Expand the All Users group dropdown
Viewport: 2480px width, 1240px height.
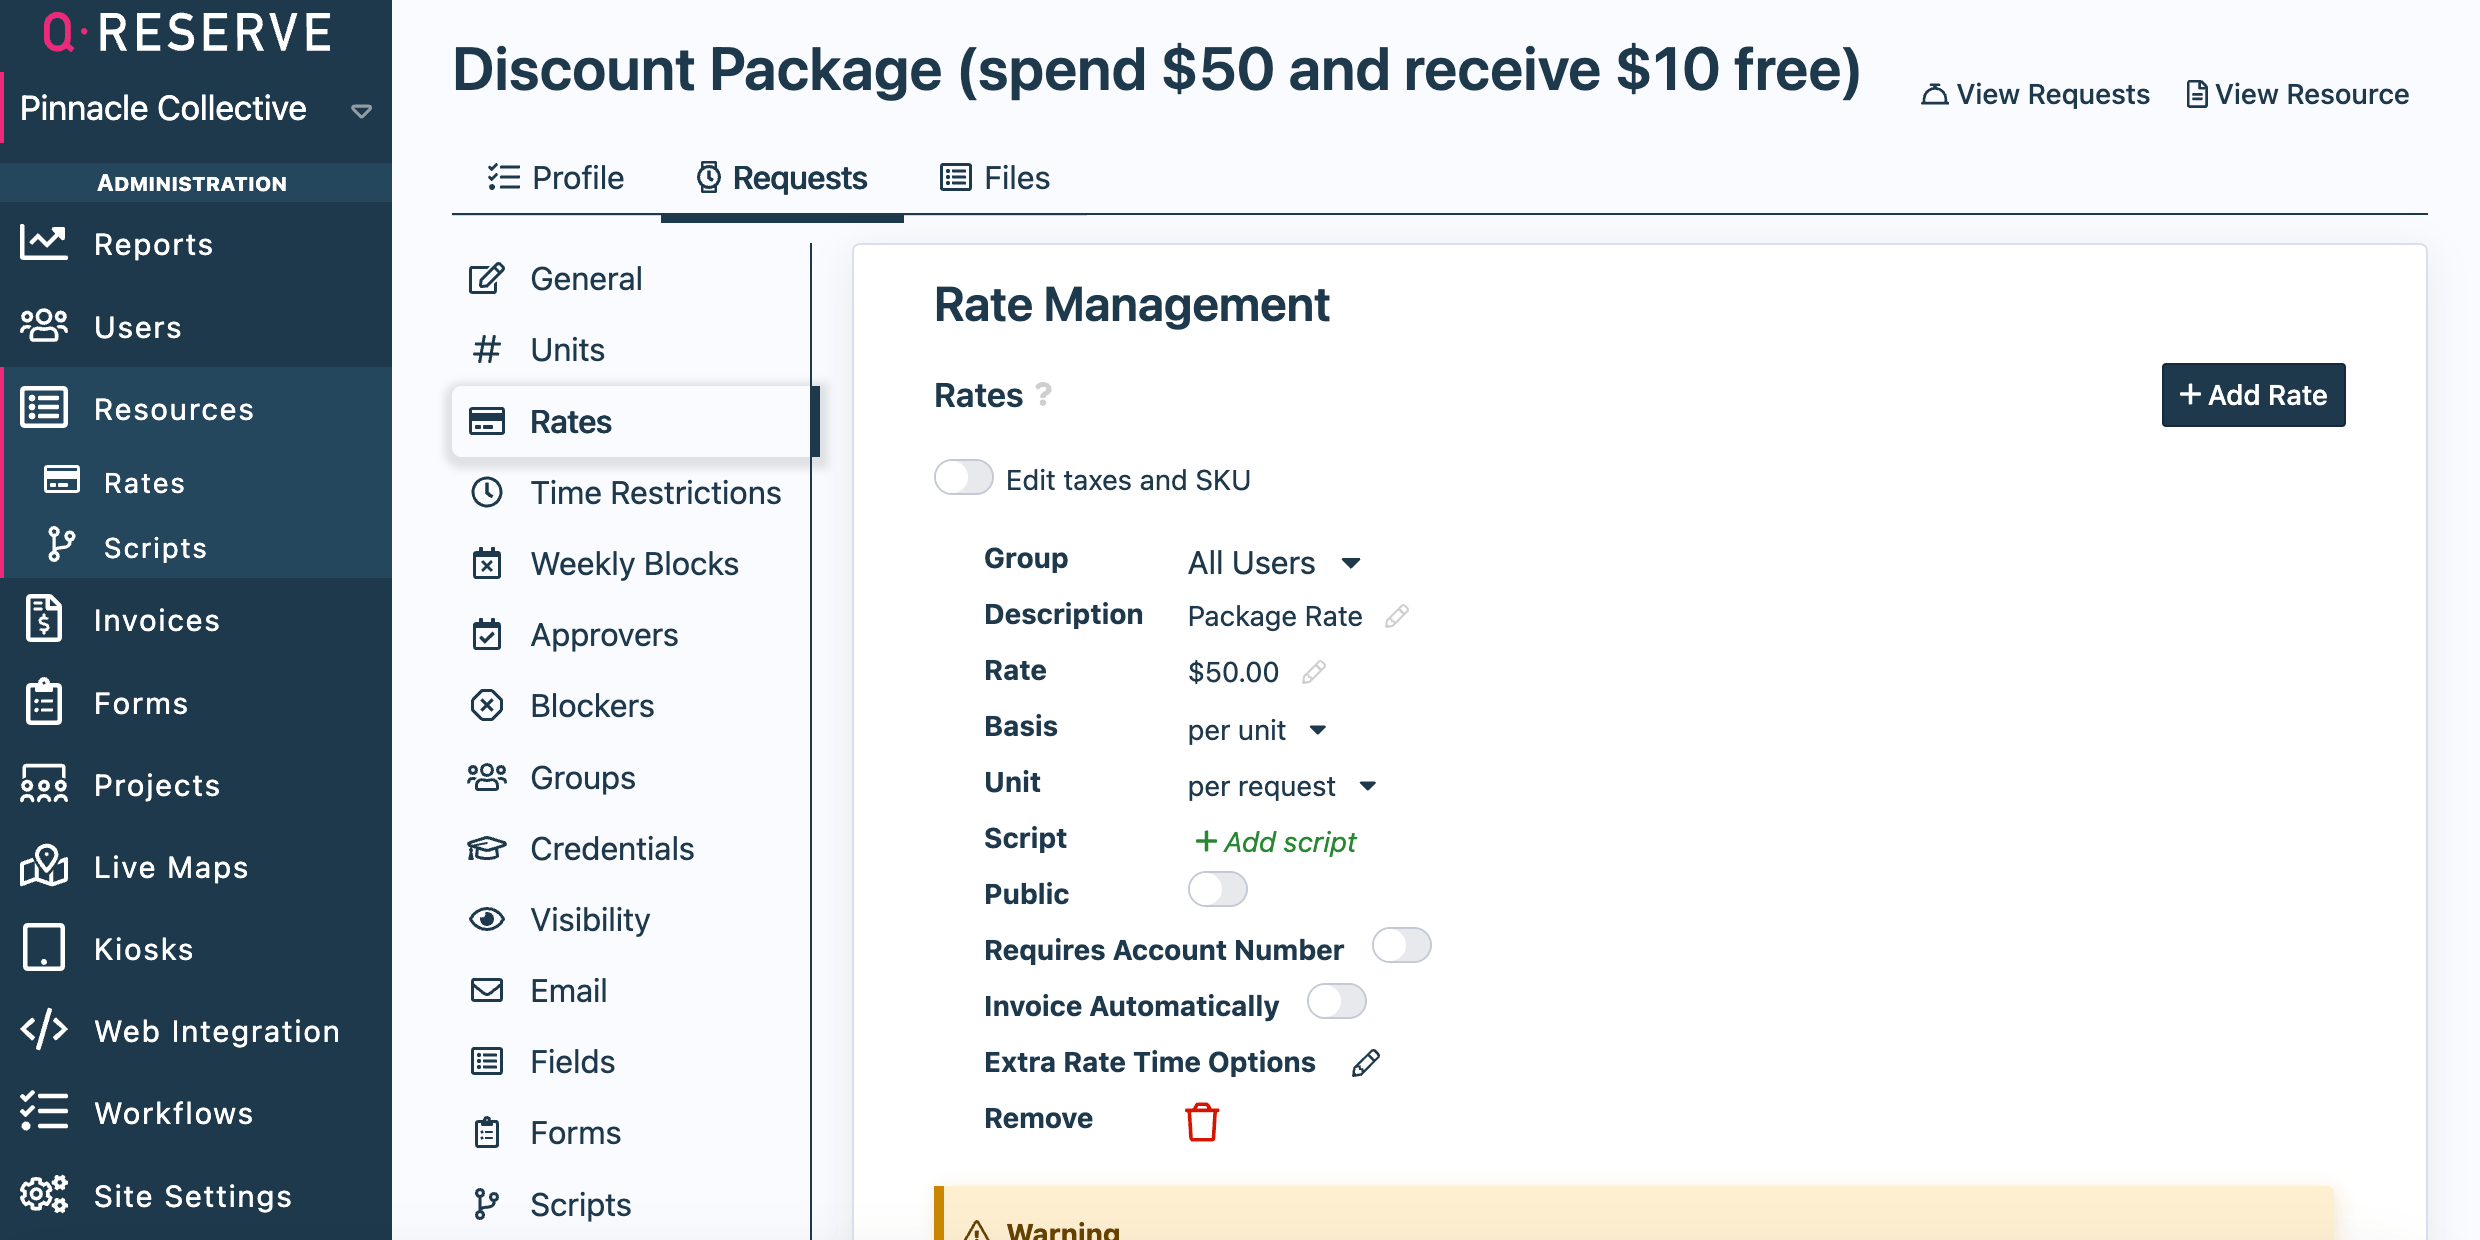[1274, 563]
